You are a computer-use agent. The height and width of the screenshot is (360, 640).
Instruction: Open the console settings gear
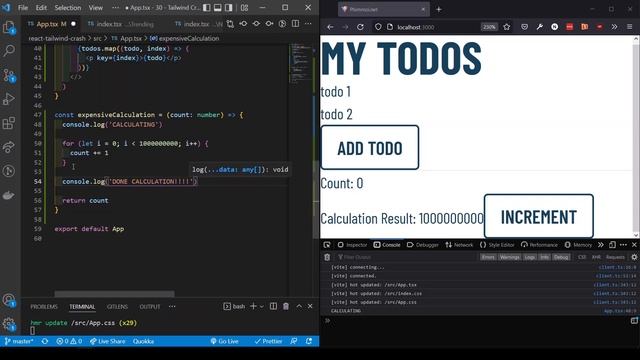pos(634,257)
